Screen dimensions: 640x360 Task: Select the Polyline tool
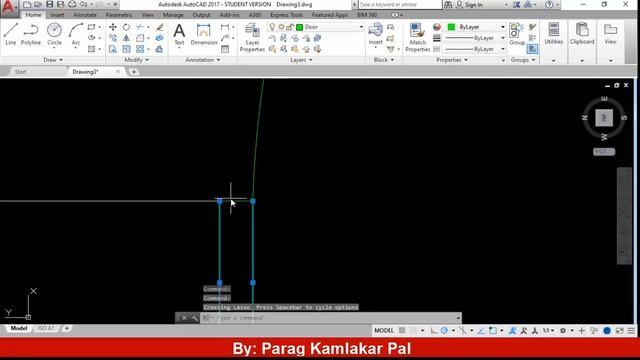click(x=31, y=34)
